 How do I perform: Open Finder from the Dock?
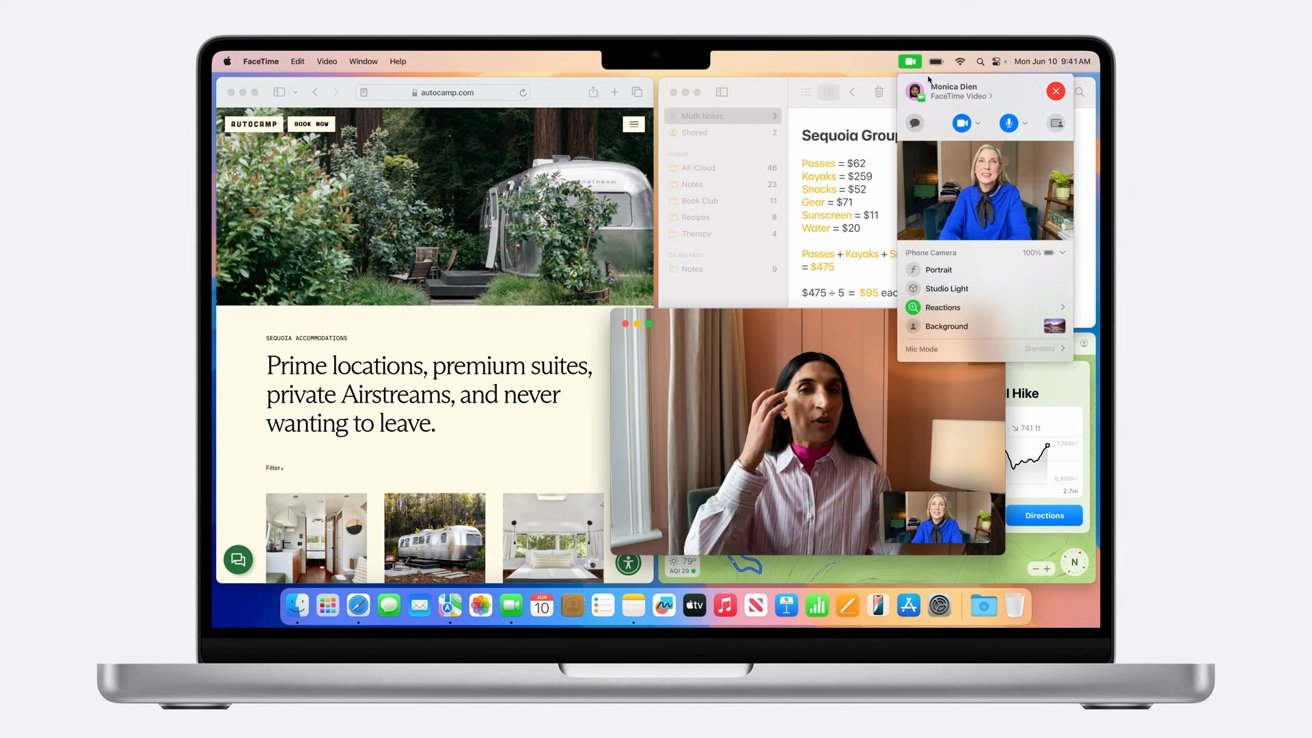click(297, 605)
